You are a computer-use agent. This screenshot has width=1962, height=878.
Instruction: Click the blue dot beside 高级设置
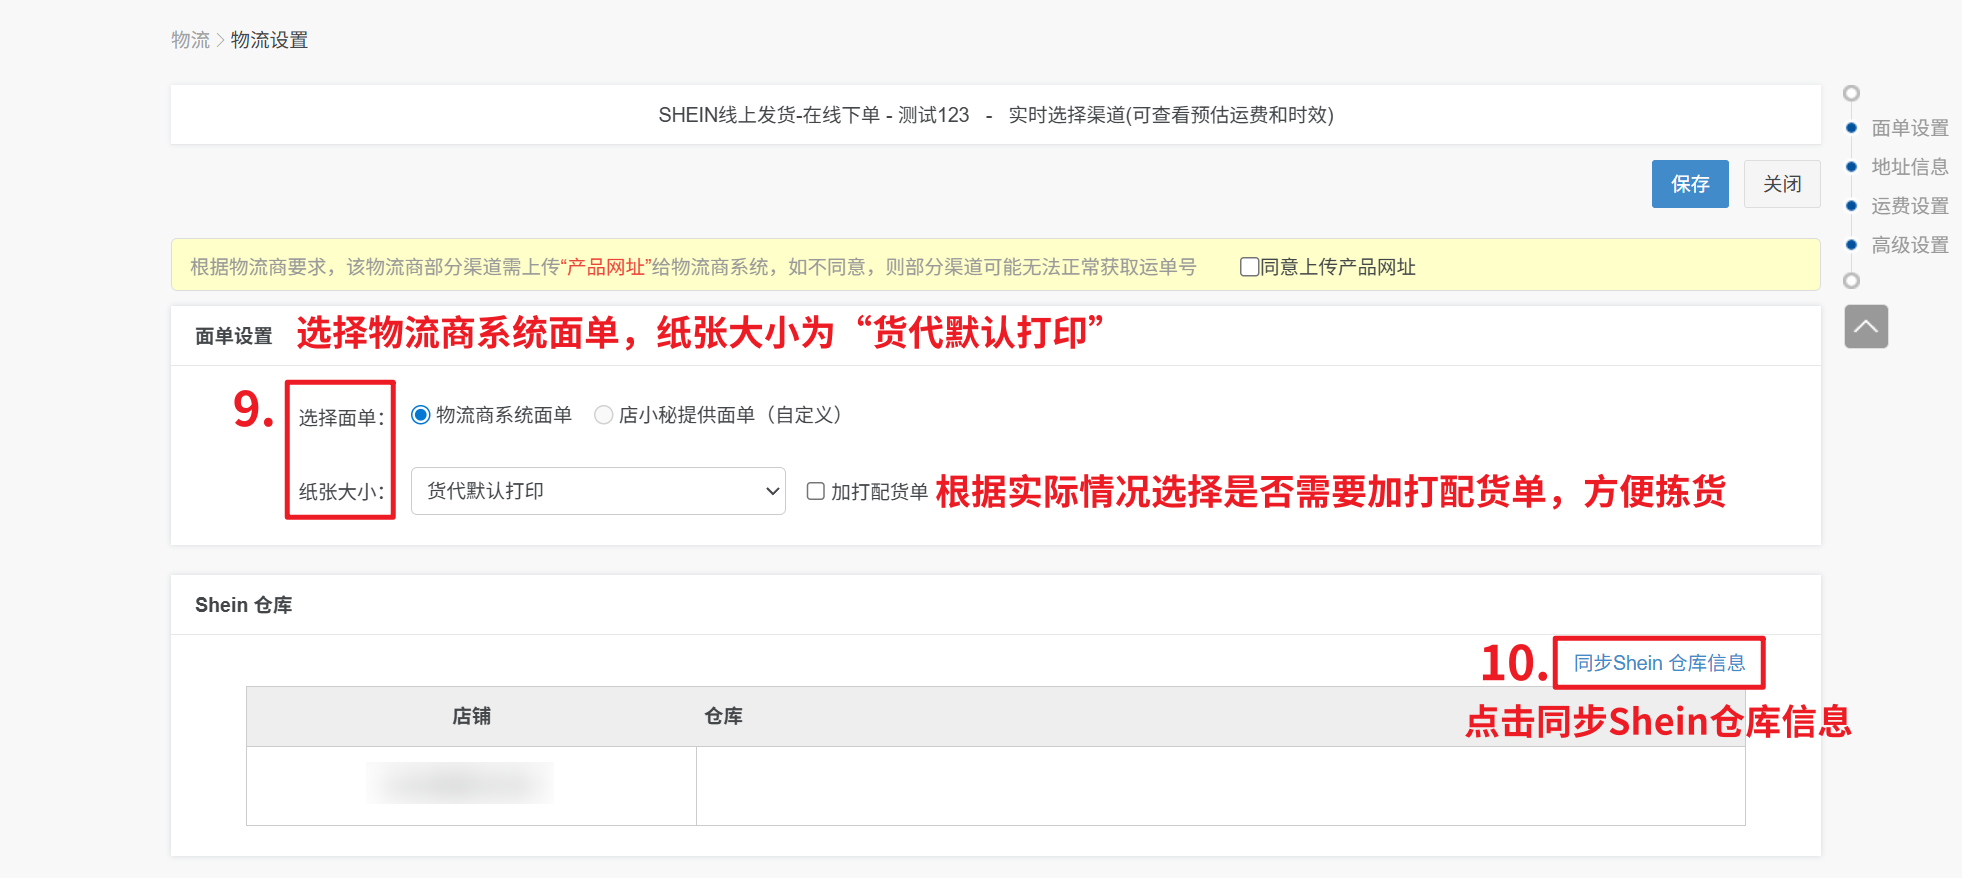click(1851, 245)
